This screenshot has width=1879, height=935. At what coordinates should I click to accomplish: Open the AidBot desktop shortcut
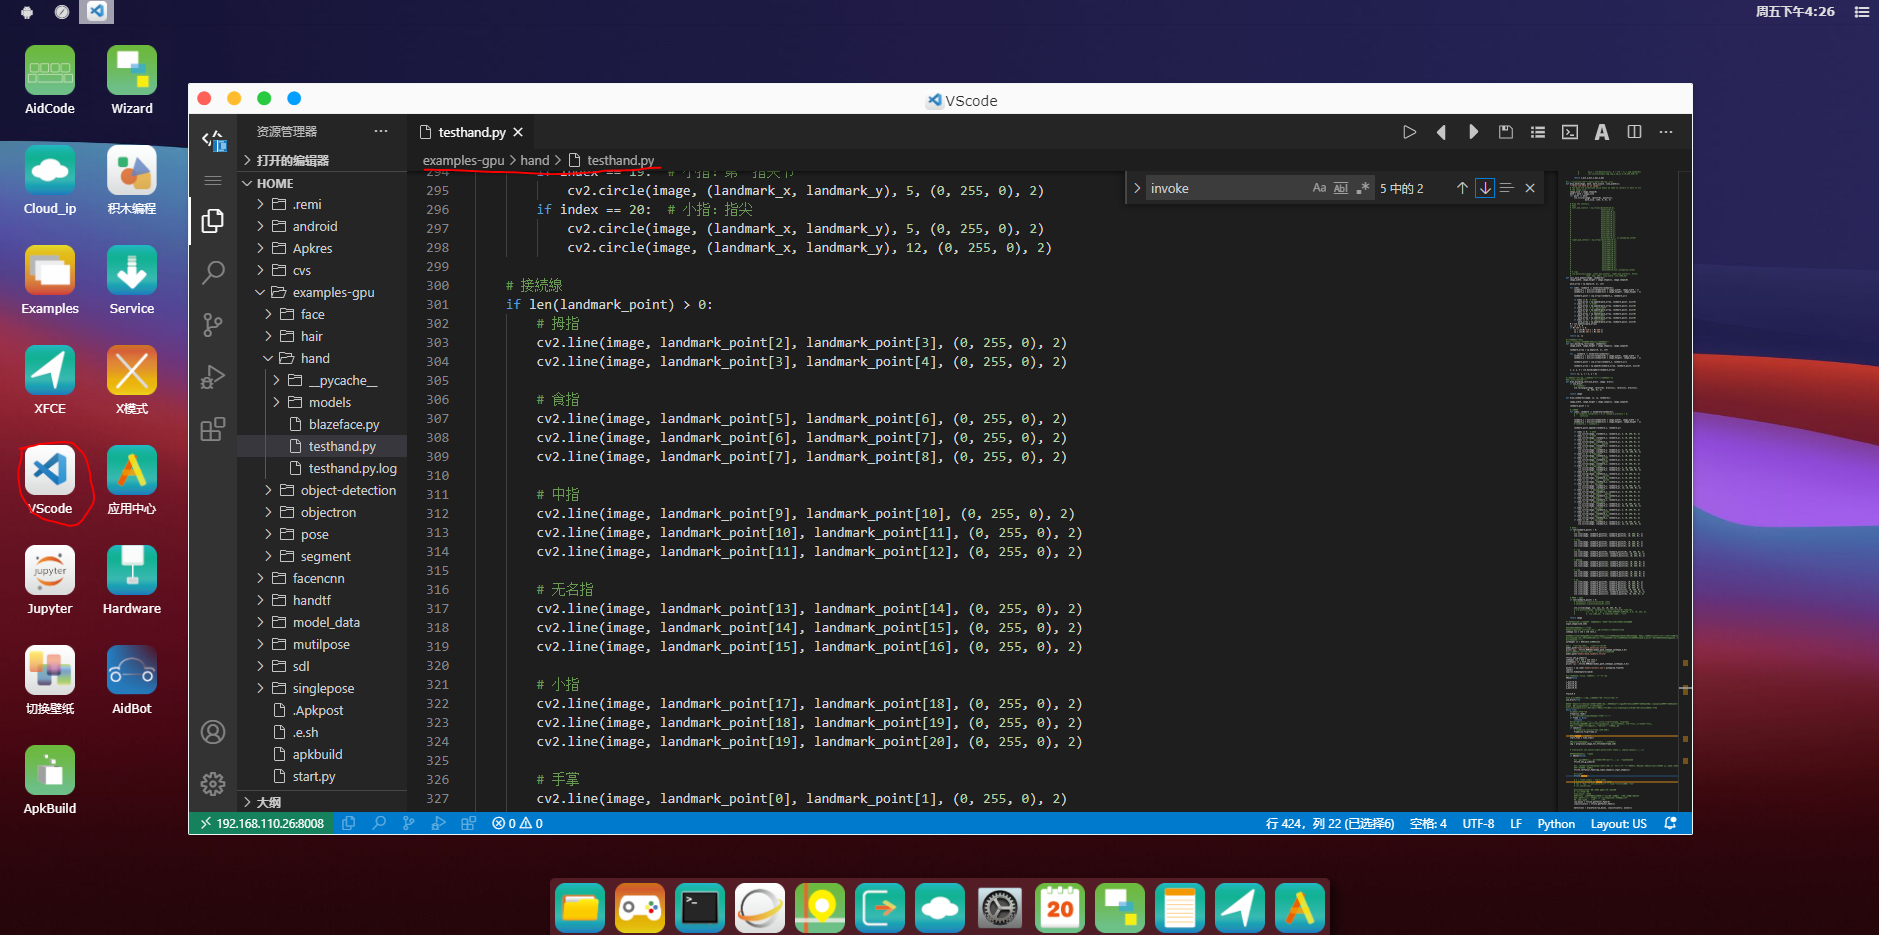[132, 681]
